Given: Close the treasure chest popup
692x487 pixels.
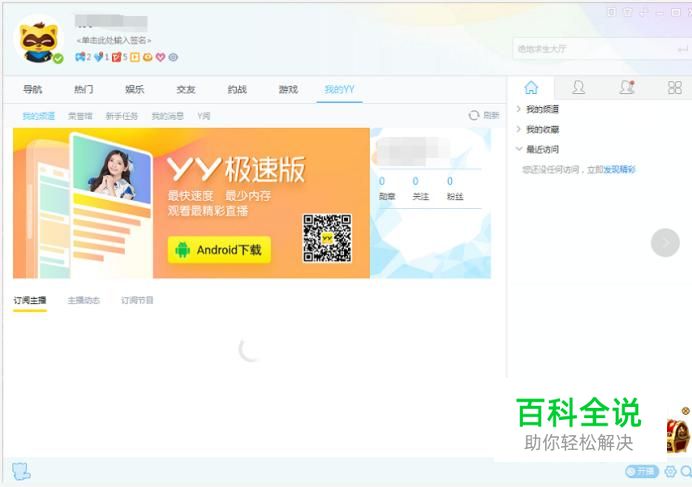Looking at the screenshot, I should click(x=685, y=411).
